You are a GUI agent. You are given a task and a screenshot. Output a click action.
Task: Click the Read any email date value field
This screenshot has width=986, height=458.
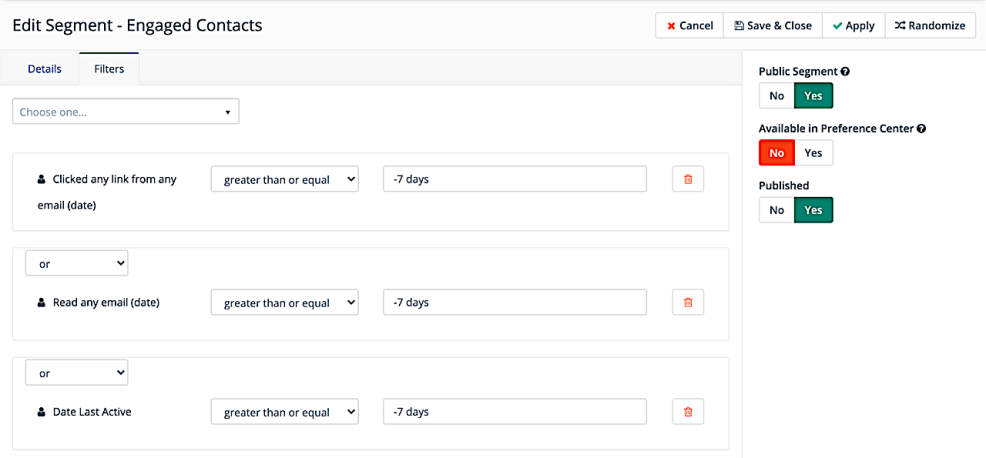pyautogui.click(x=514, y=302)
